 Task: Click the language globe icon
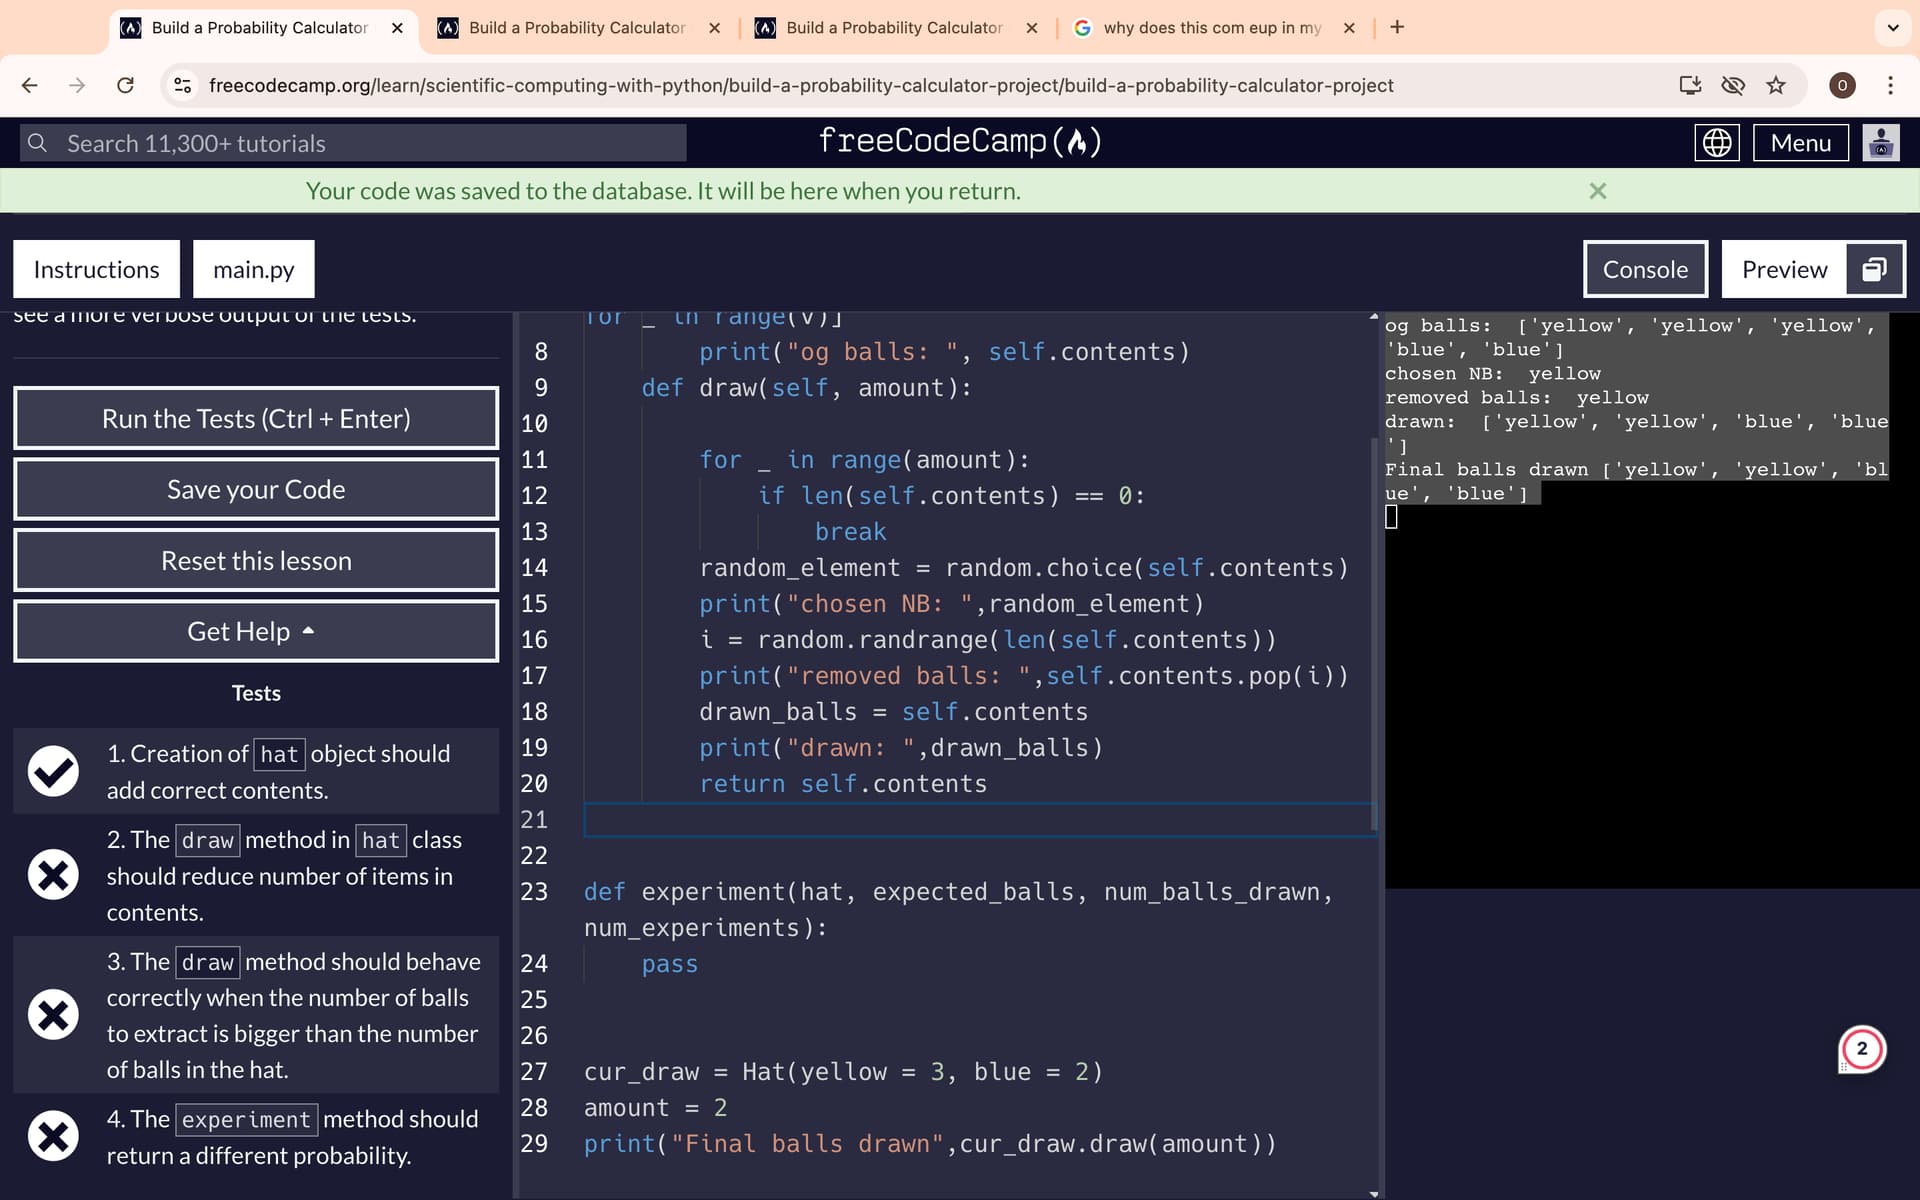click(x=1716, y=143)
